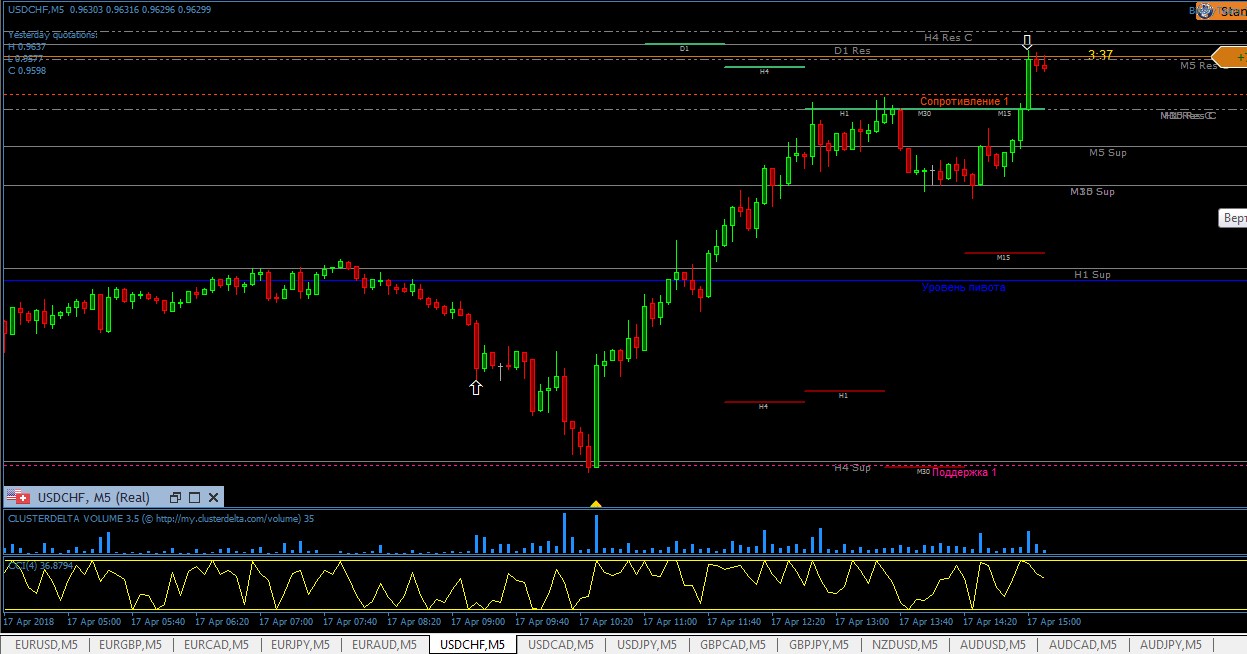Open the GBPJPY,M5 chart tab
The image size is (1247, 654).
(819, 645)
